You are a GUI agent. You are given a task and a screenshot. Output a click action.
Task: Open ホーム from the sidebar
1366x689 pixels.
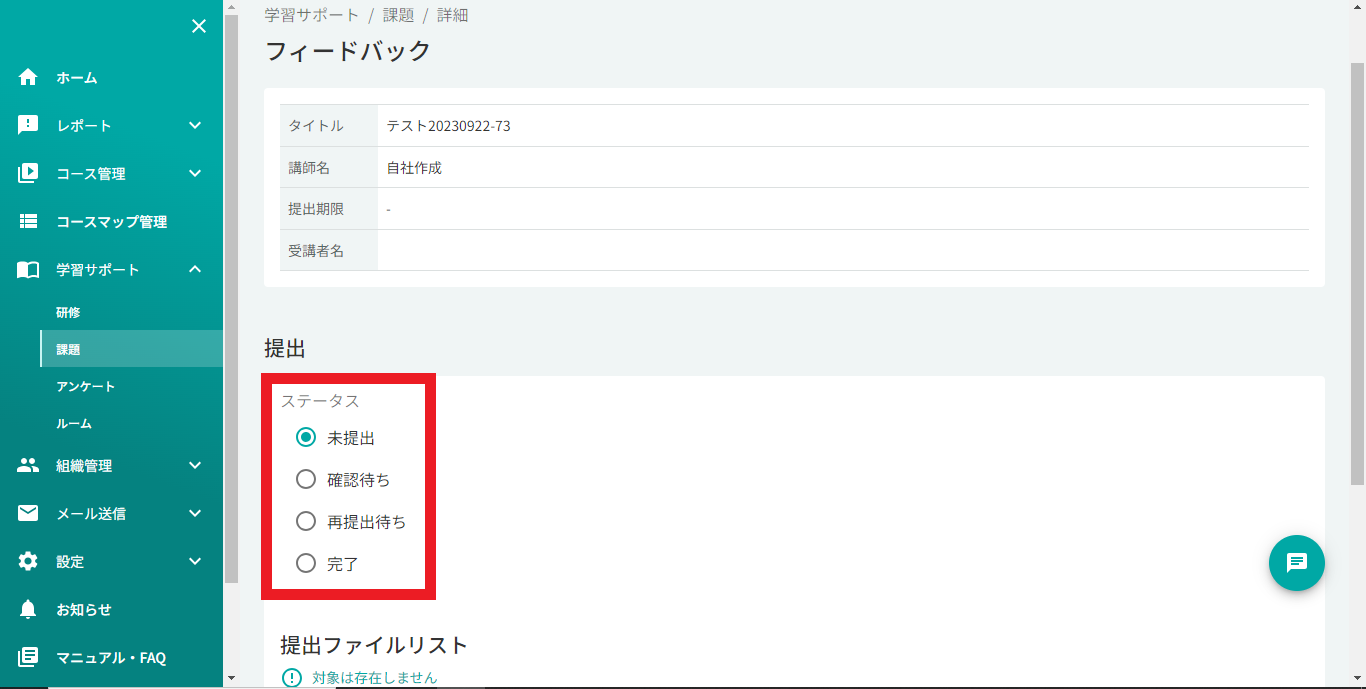(x=77, y=78)
